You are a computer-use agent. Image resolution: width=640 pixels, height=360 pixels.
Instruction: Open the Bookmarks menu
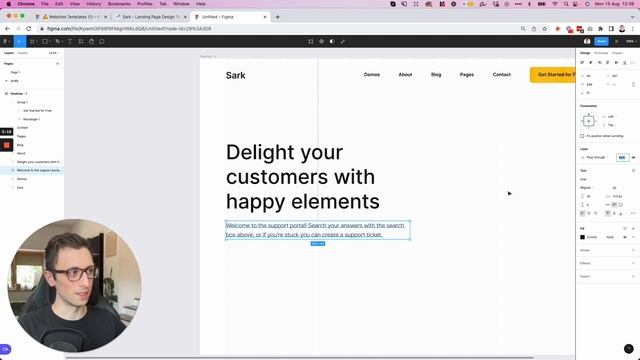click(119, 4)
